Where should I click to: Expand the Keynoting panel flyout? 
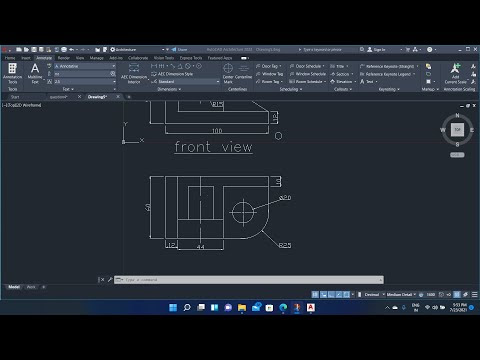pyautogui.click(x=389, y=89)
